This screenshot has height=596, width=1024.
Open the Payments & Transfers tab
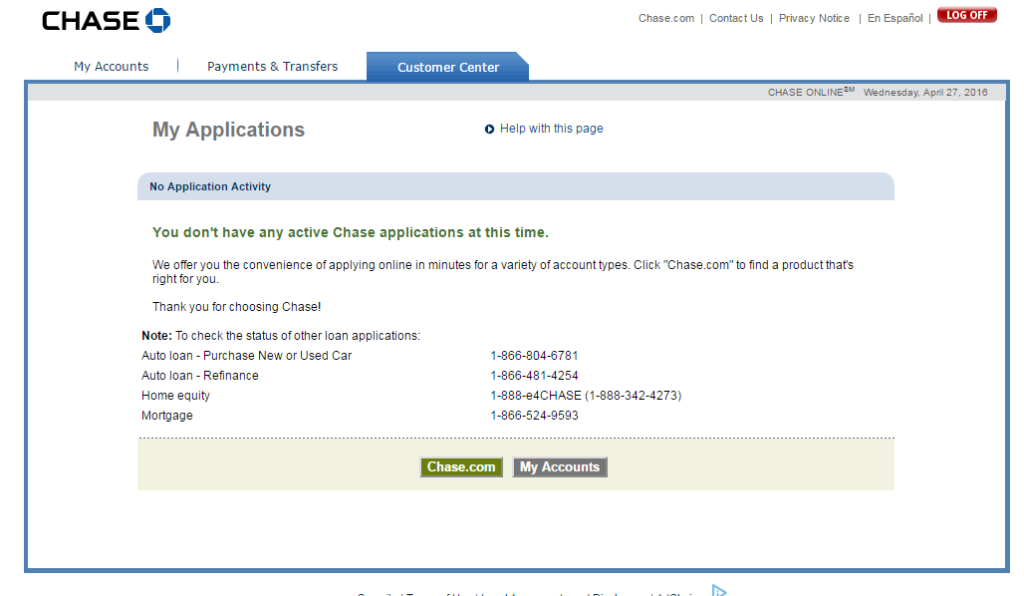tap(272, 67)
